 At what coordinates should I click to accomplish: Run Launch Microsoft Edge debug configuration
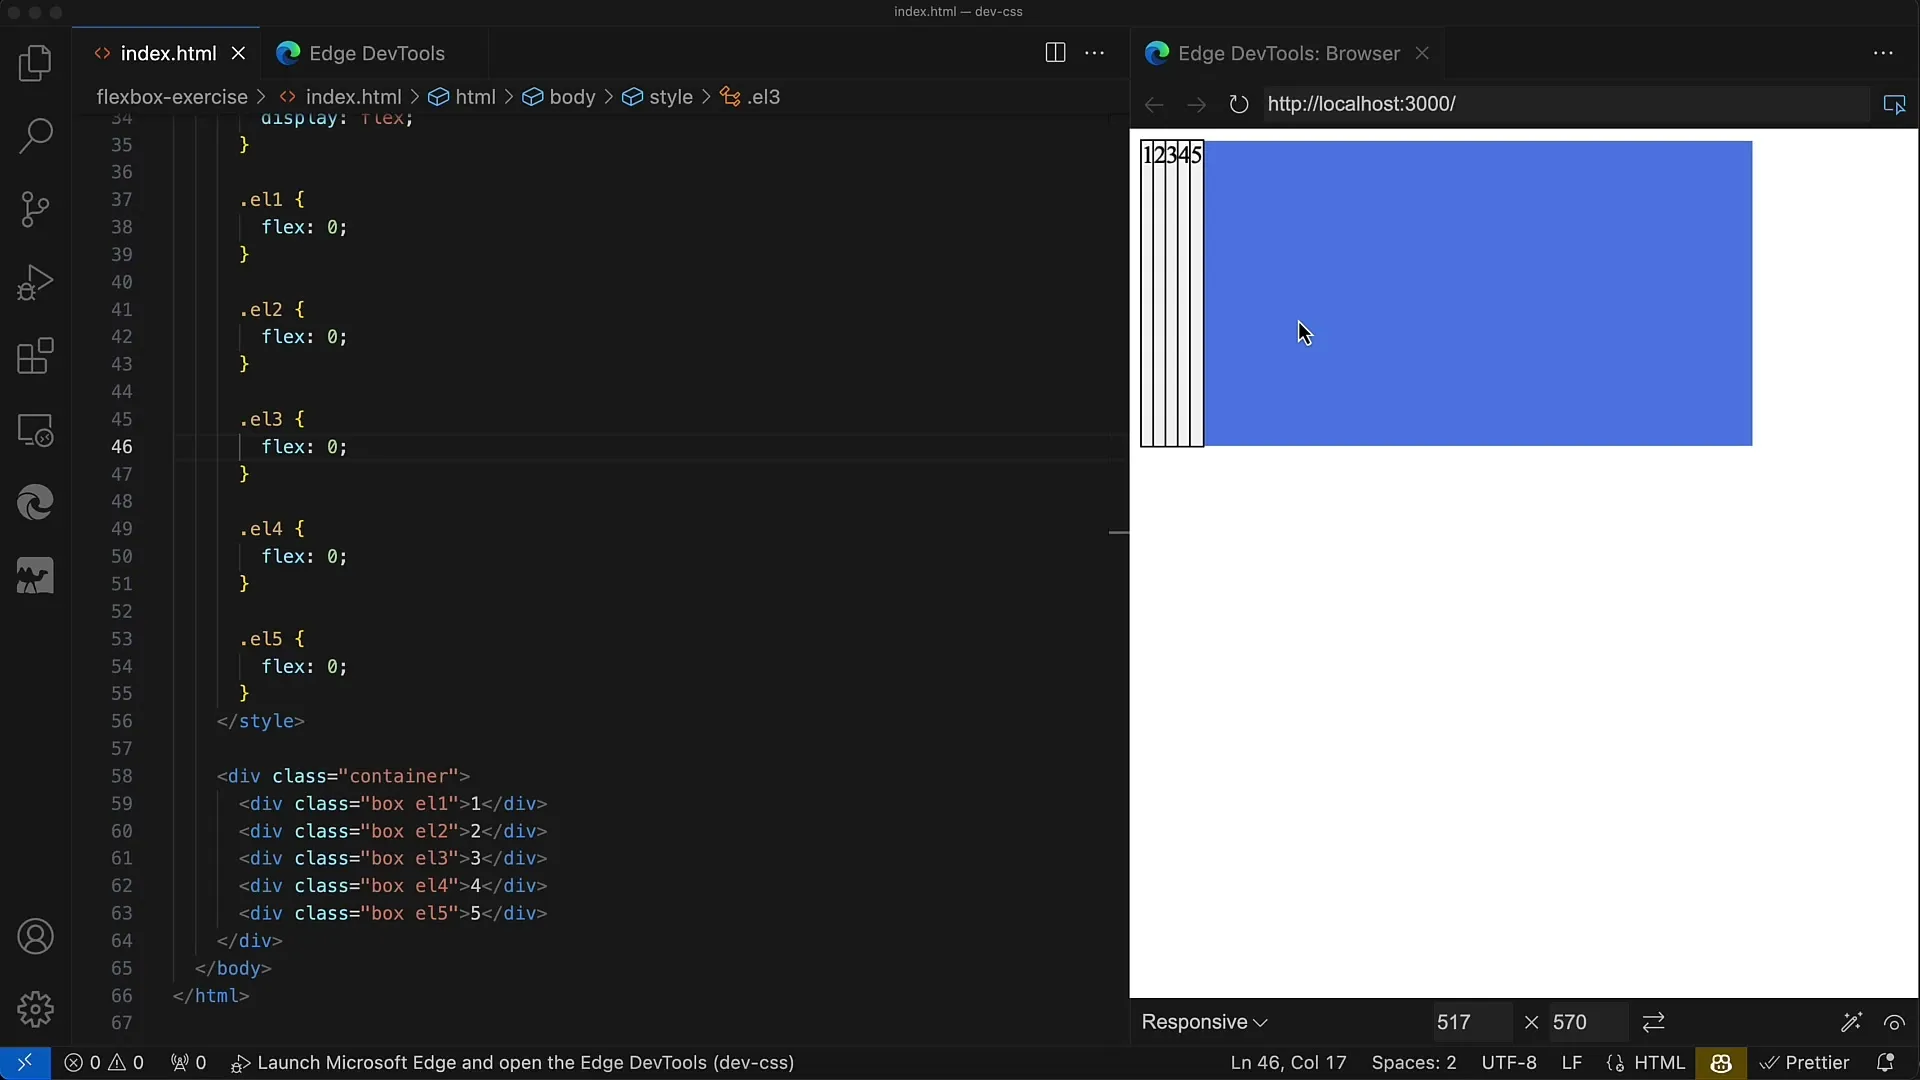click(x=512, y=1063)
